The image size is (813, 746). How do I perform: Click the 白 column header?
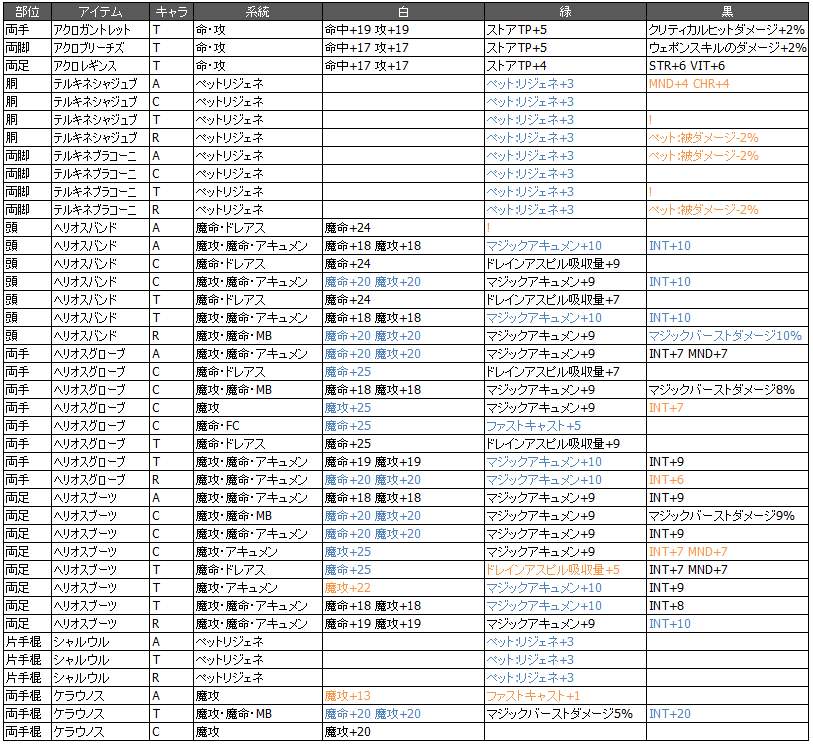(403, 11)
